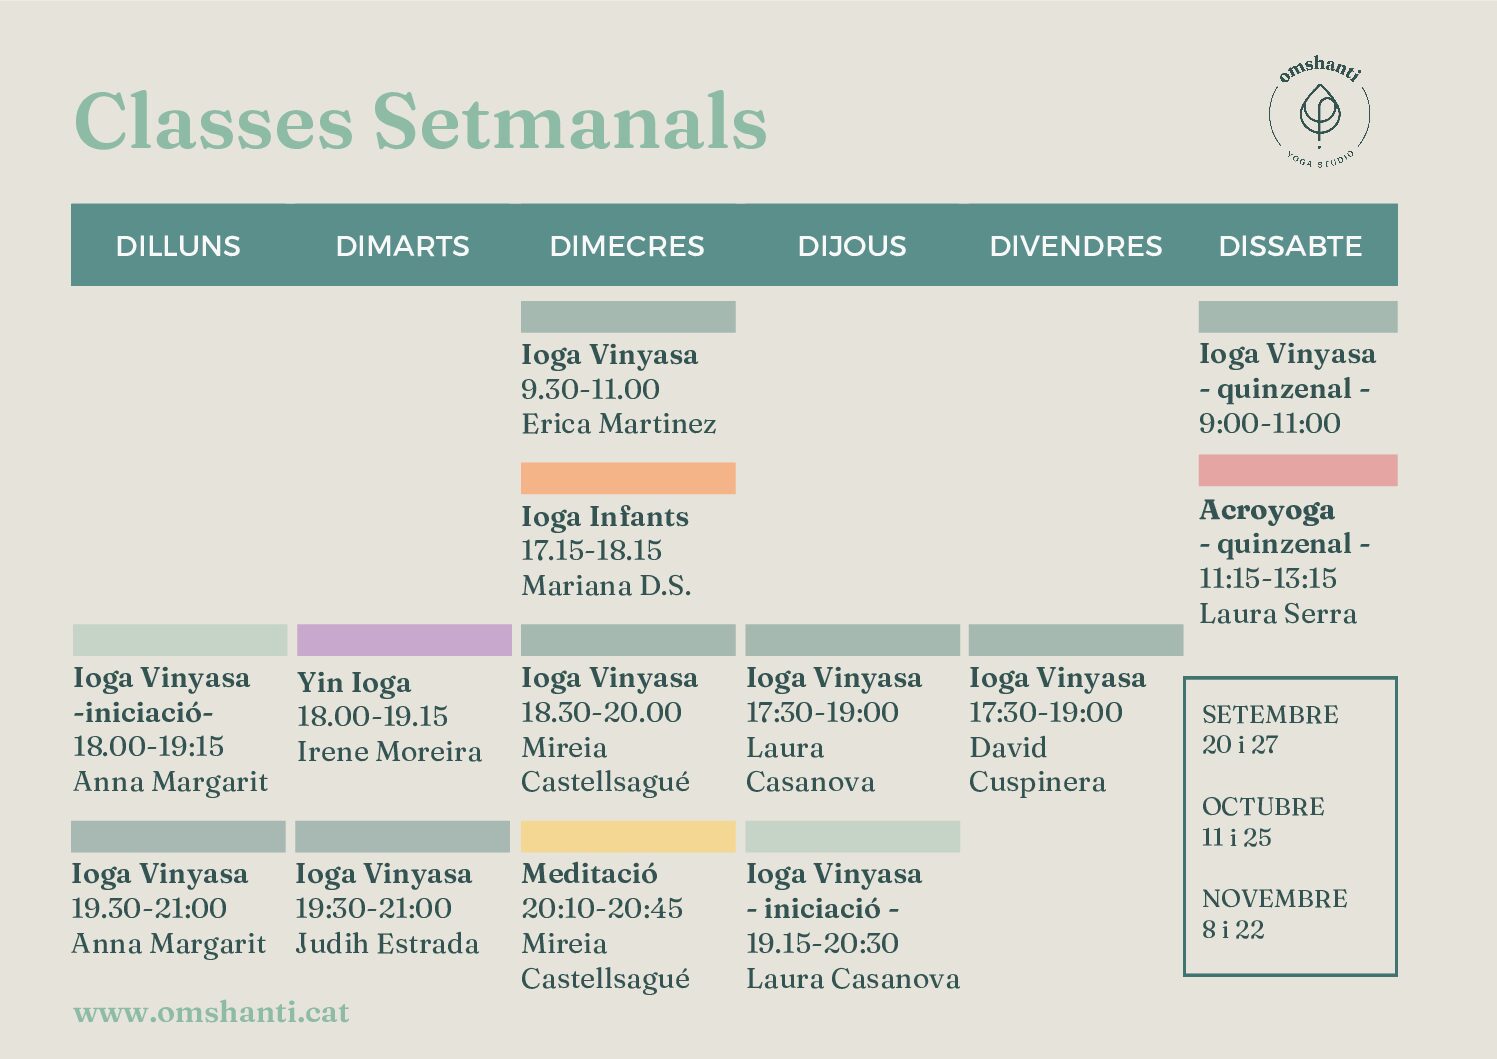
Task: Click the orange Ioga Infants color bar
Action: 628,478
